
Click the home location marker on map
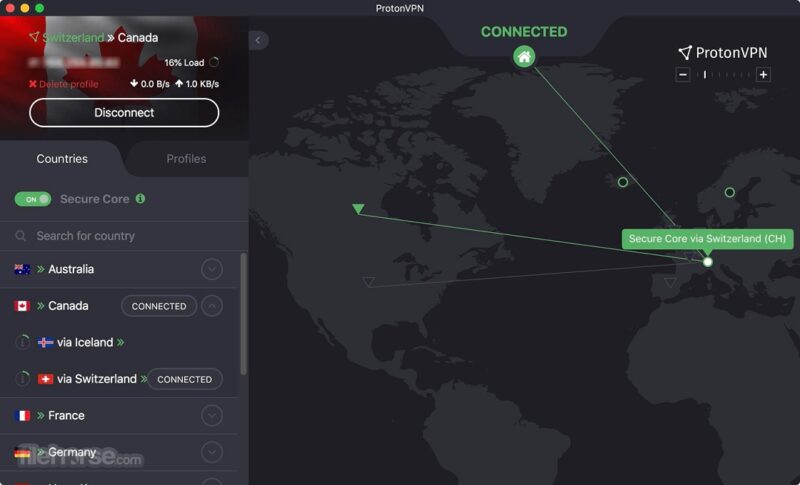click(524, 57)
